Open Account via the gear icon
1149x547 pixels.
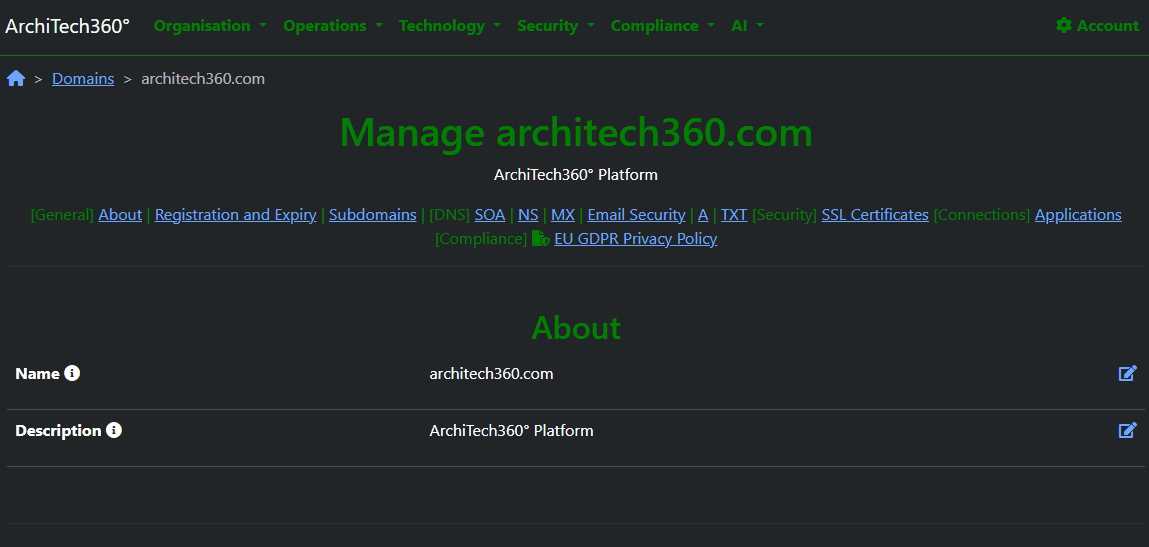[1064, 26]
